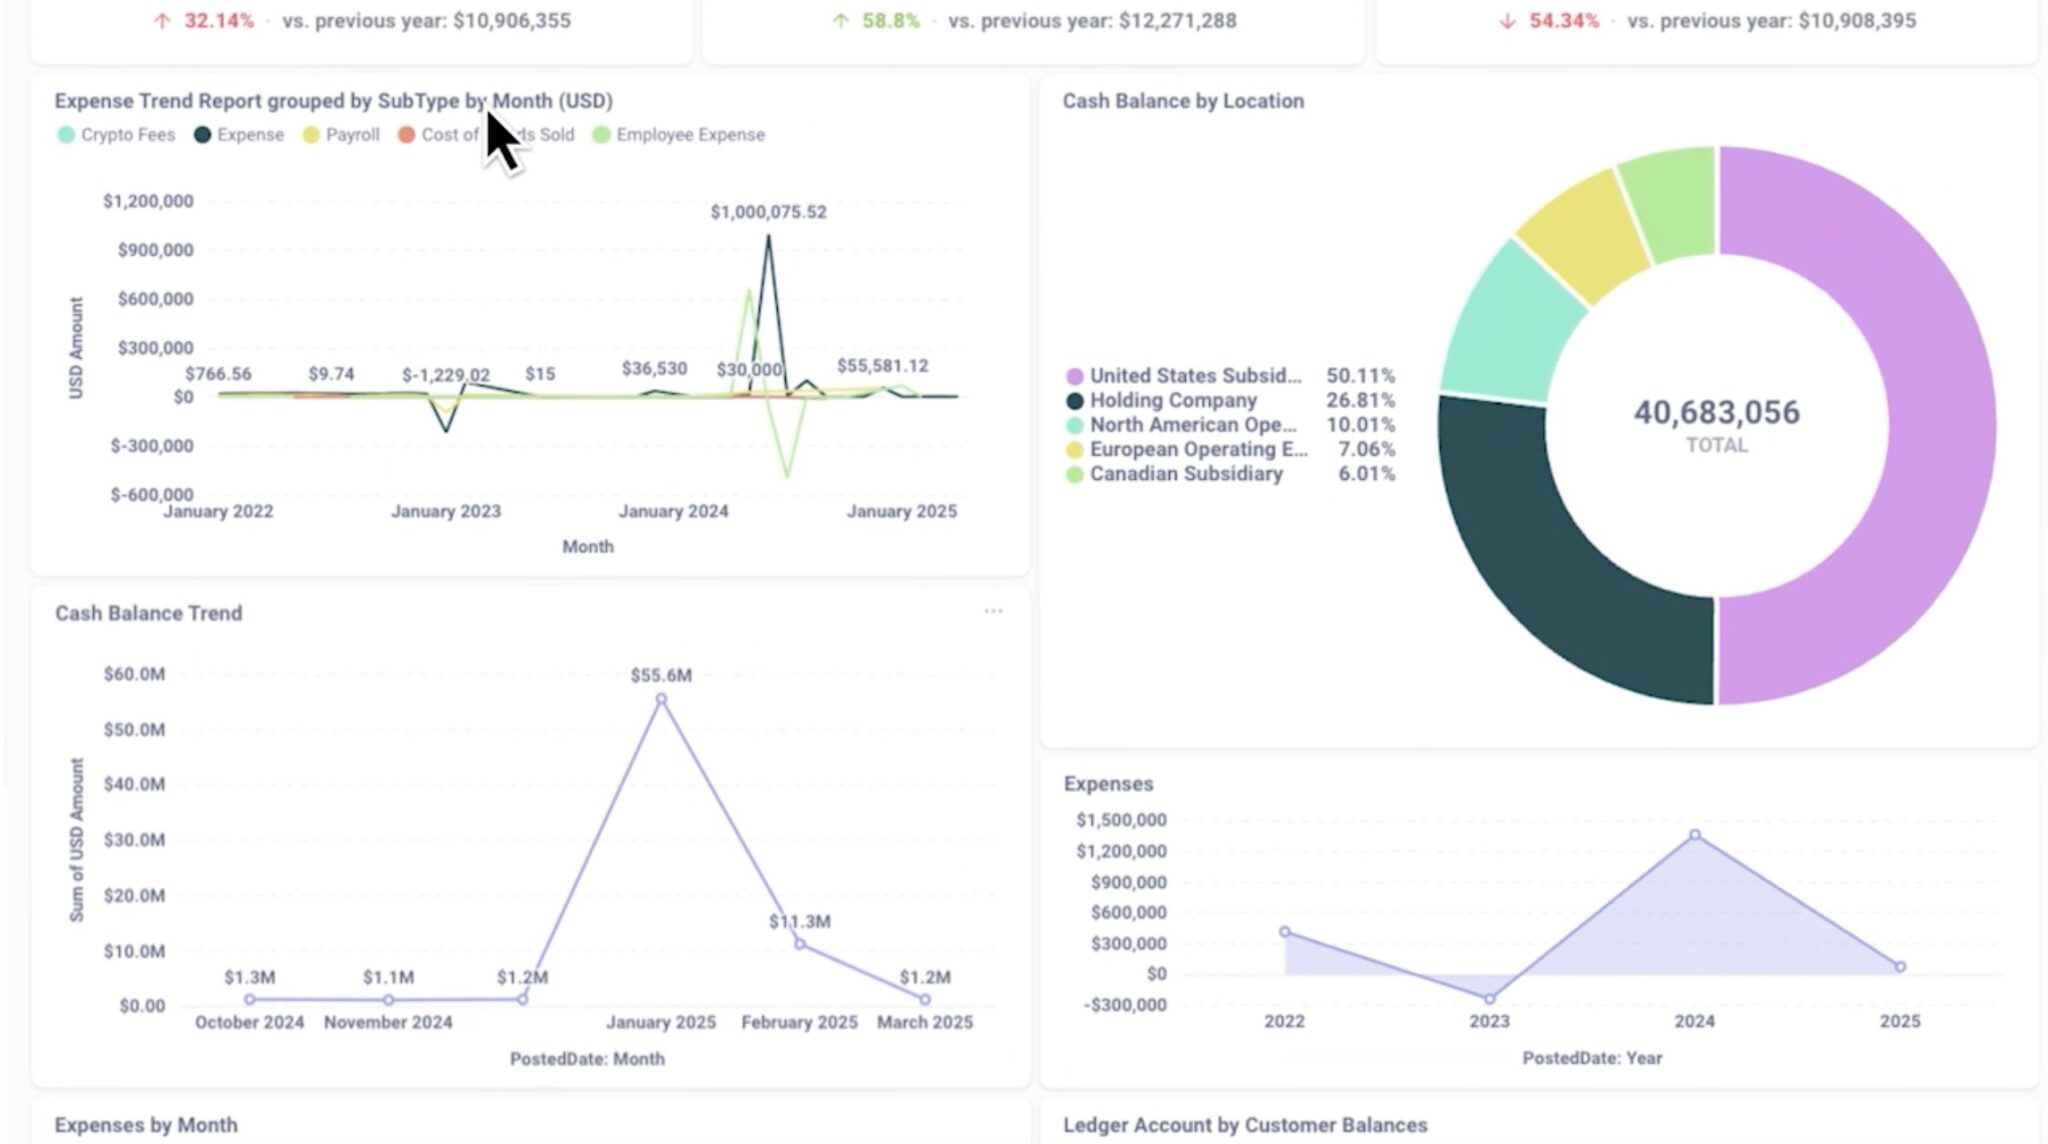
Task: Click the Expense Trend Report chart title
Action: [335, 100]
